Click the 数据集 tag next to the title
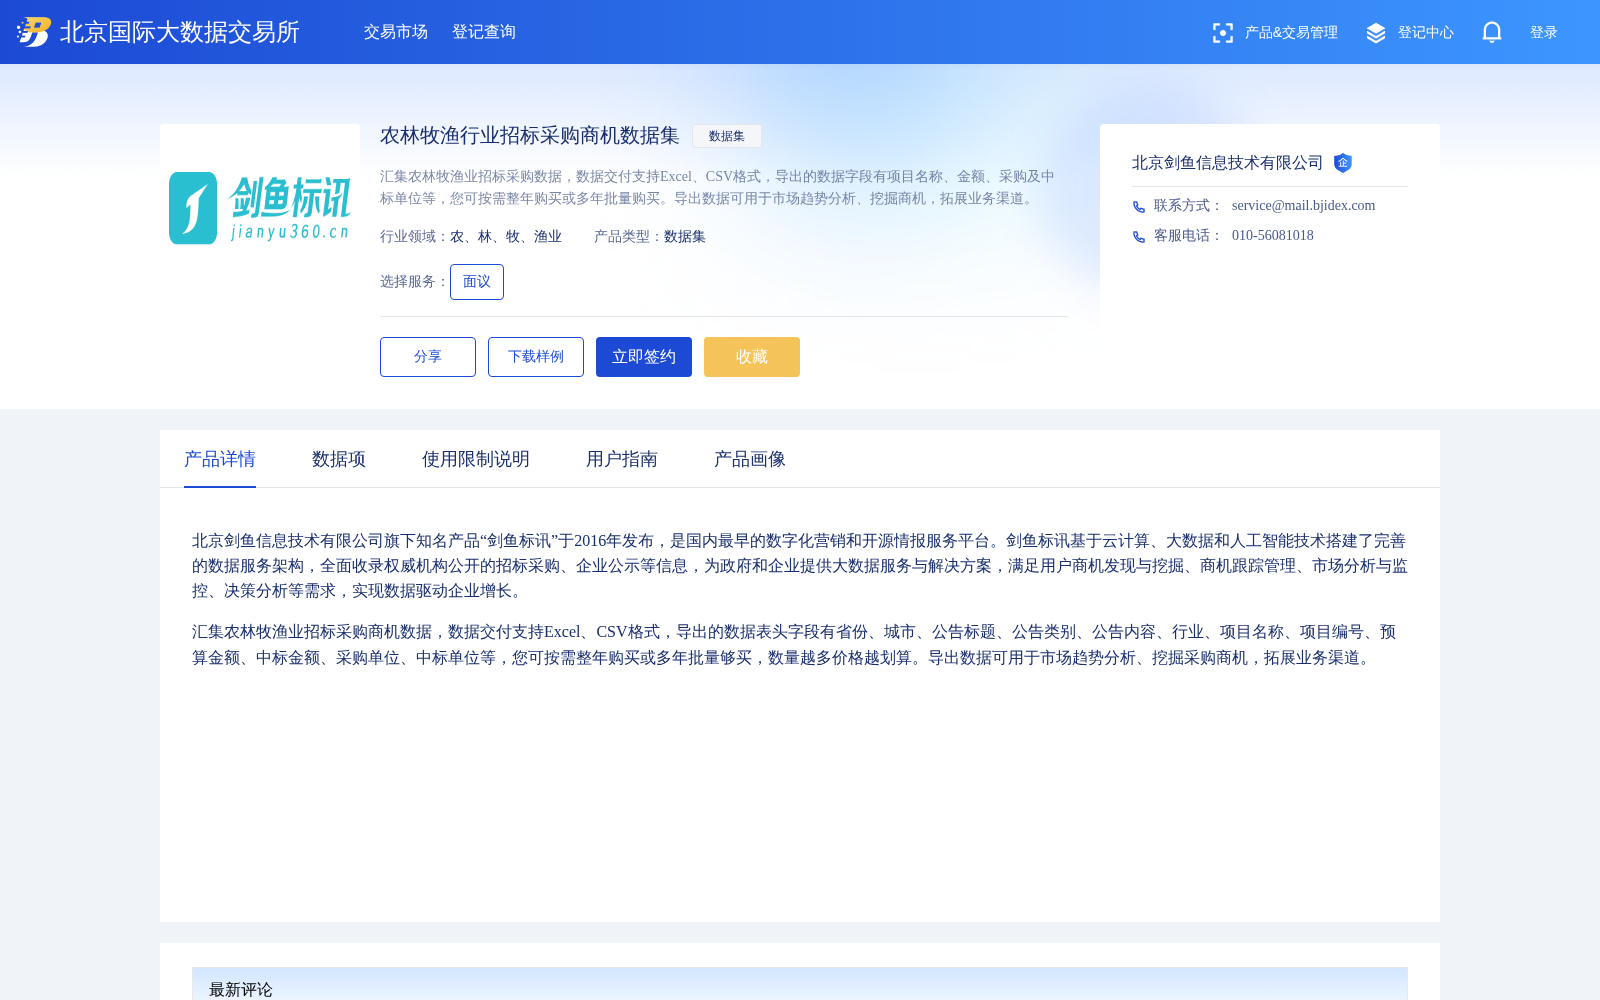Image resolution: width=1600 pixels, height=1000 pixels. 727,136
